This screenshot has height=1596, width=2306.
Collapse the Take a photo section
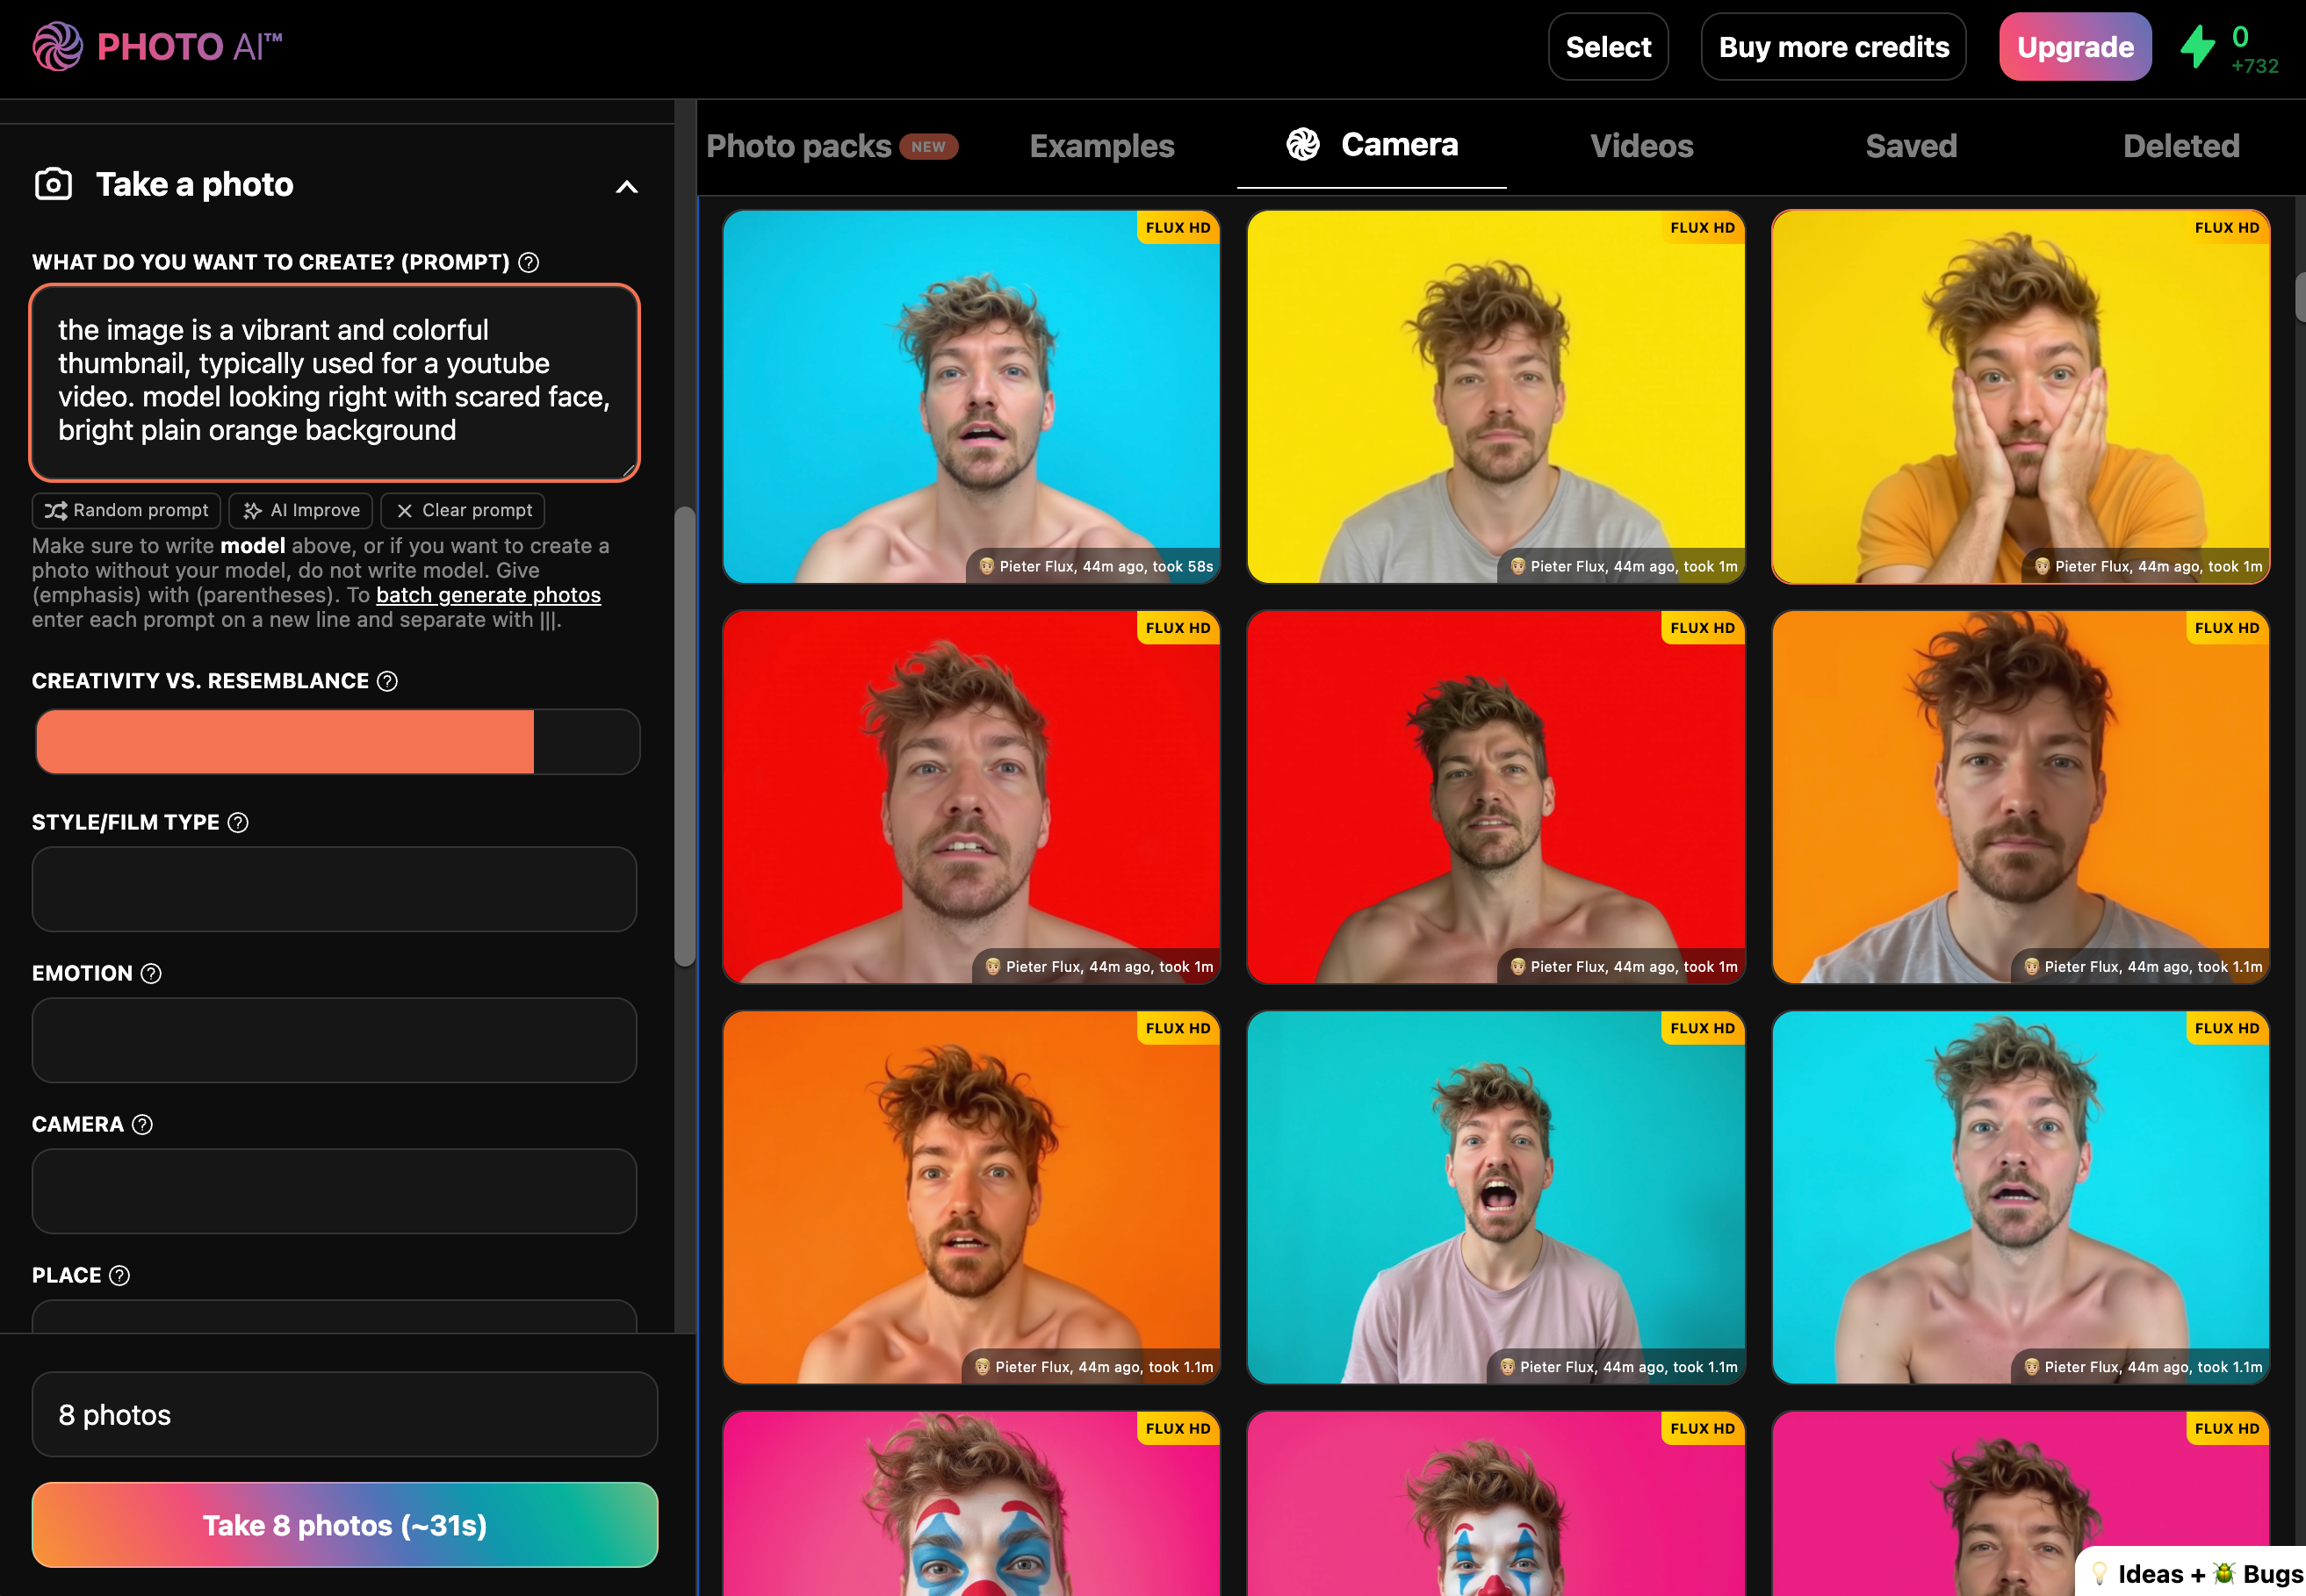point(626,187)
